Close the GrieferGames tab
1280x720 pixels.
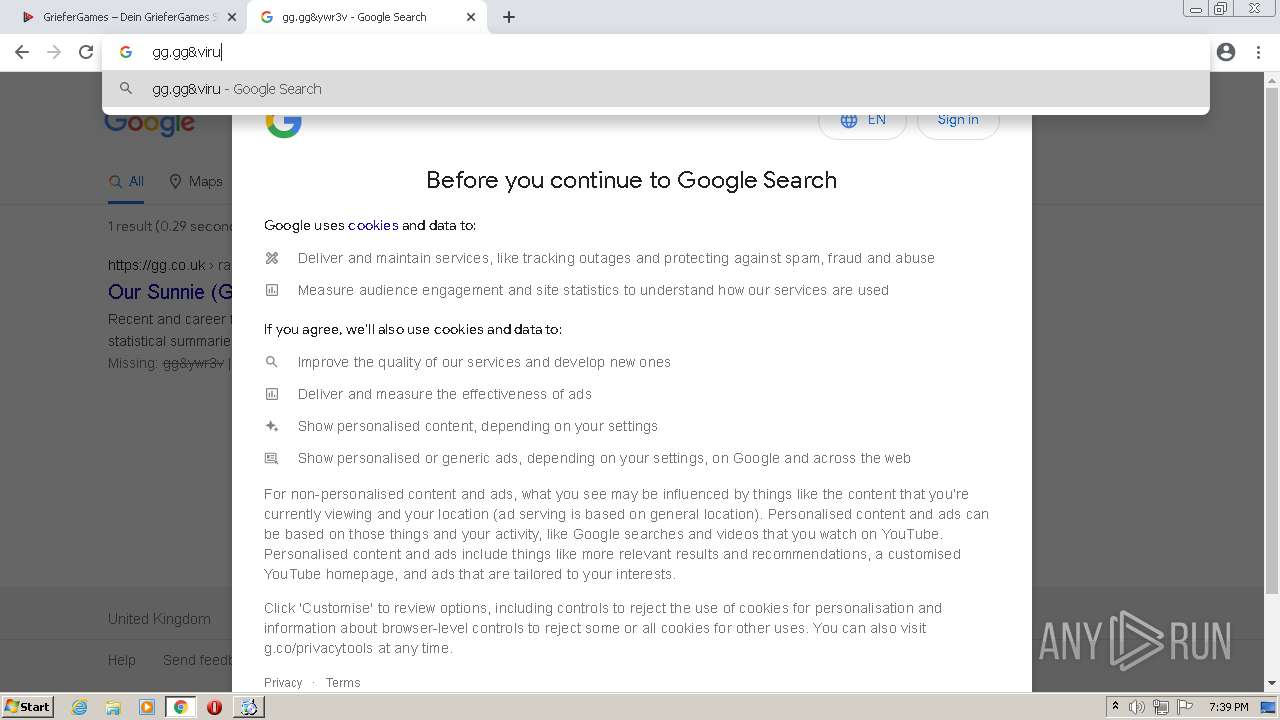232,17
